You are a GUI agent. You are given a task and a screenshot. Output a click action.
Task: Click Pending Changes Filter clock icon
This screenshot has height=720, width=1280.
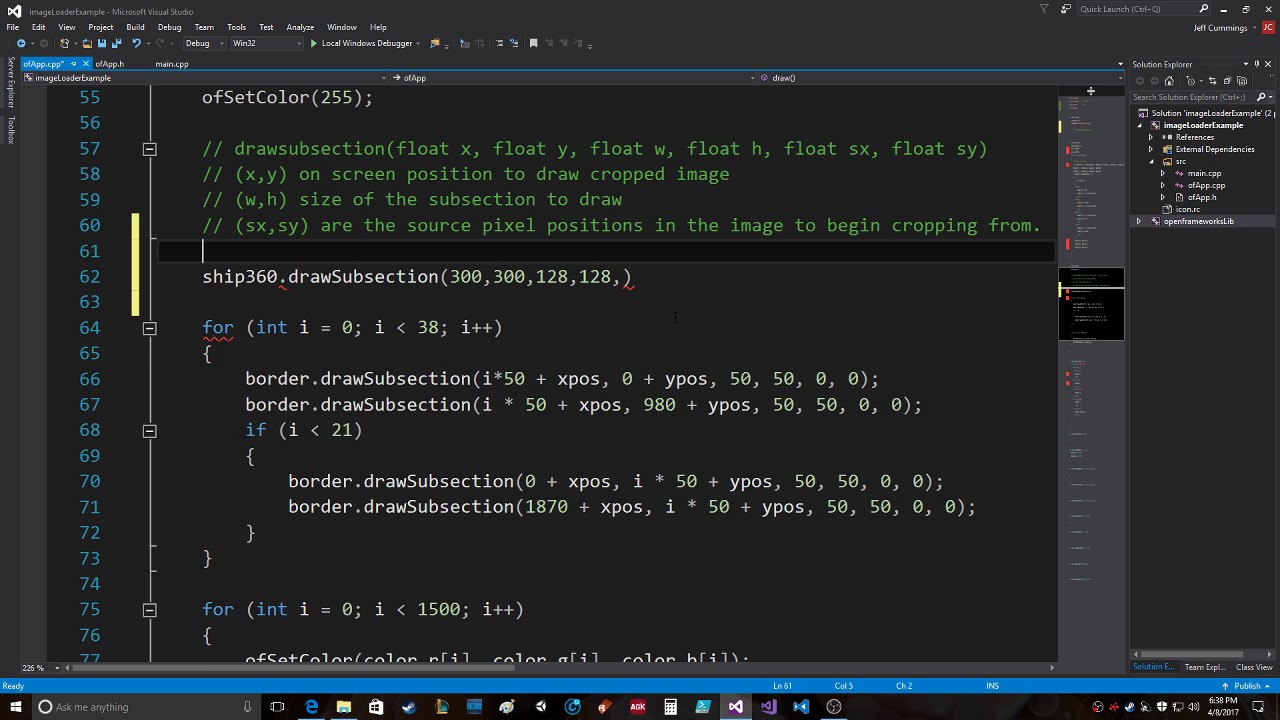pos(1191,81)
